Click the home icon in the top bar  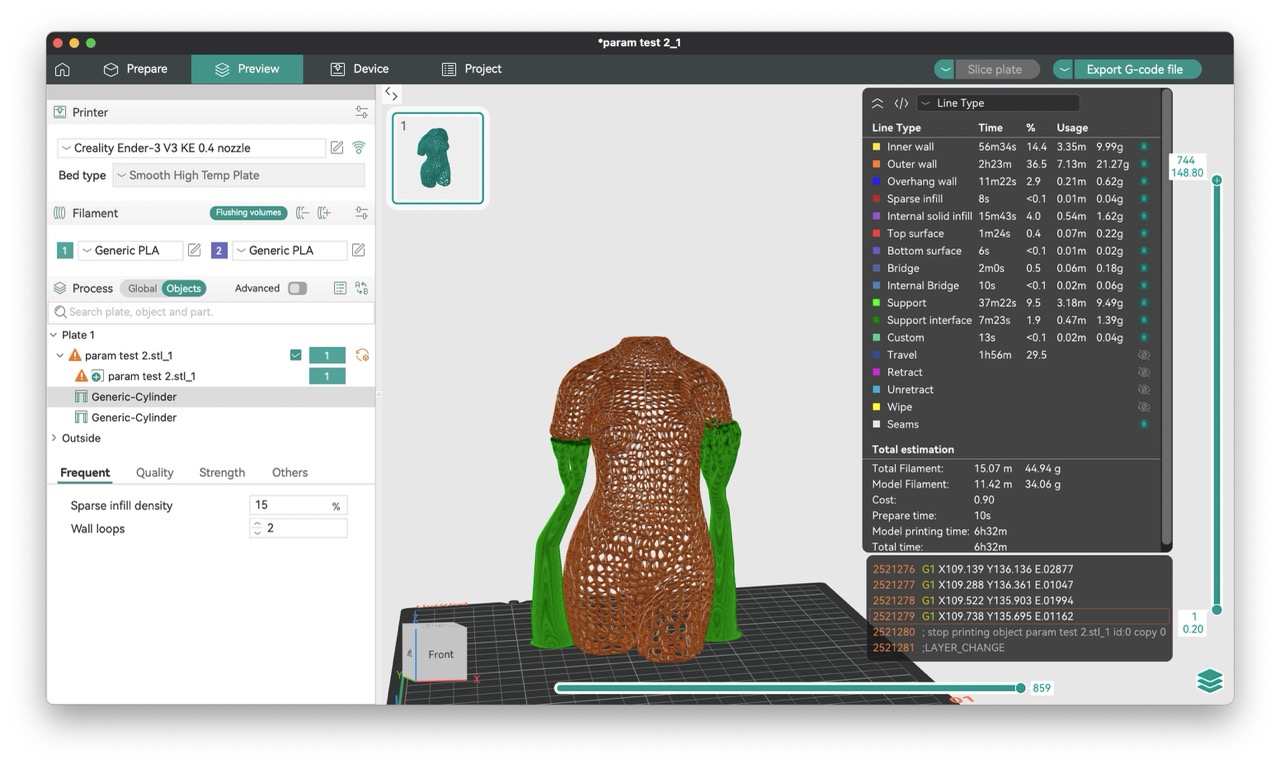click(x=62, y=69)
